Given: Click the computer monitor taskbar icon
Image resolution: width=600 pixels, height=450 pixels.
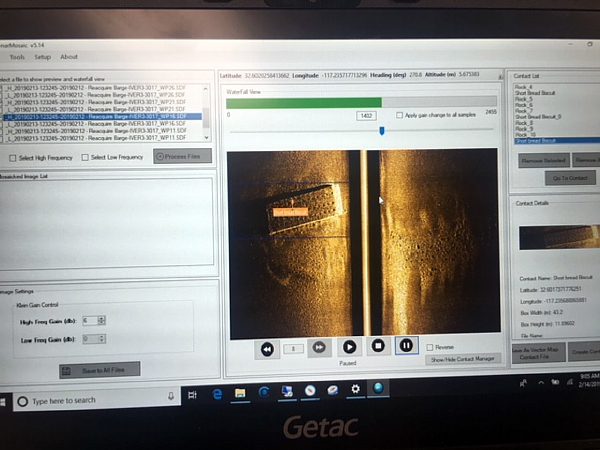Looking at the screenshot, I should click(287, 391).
